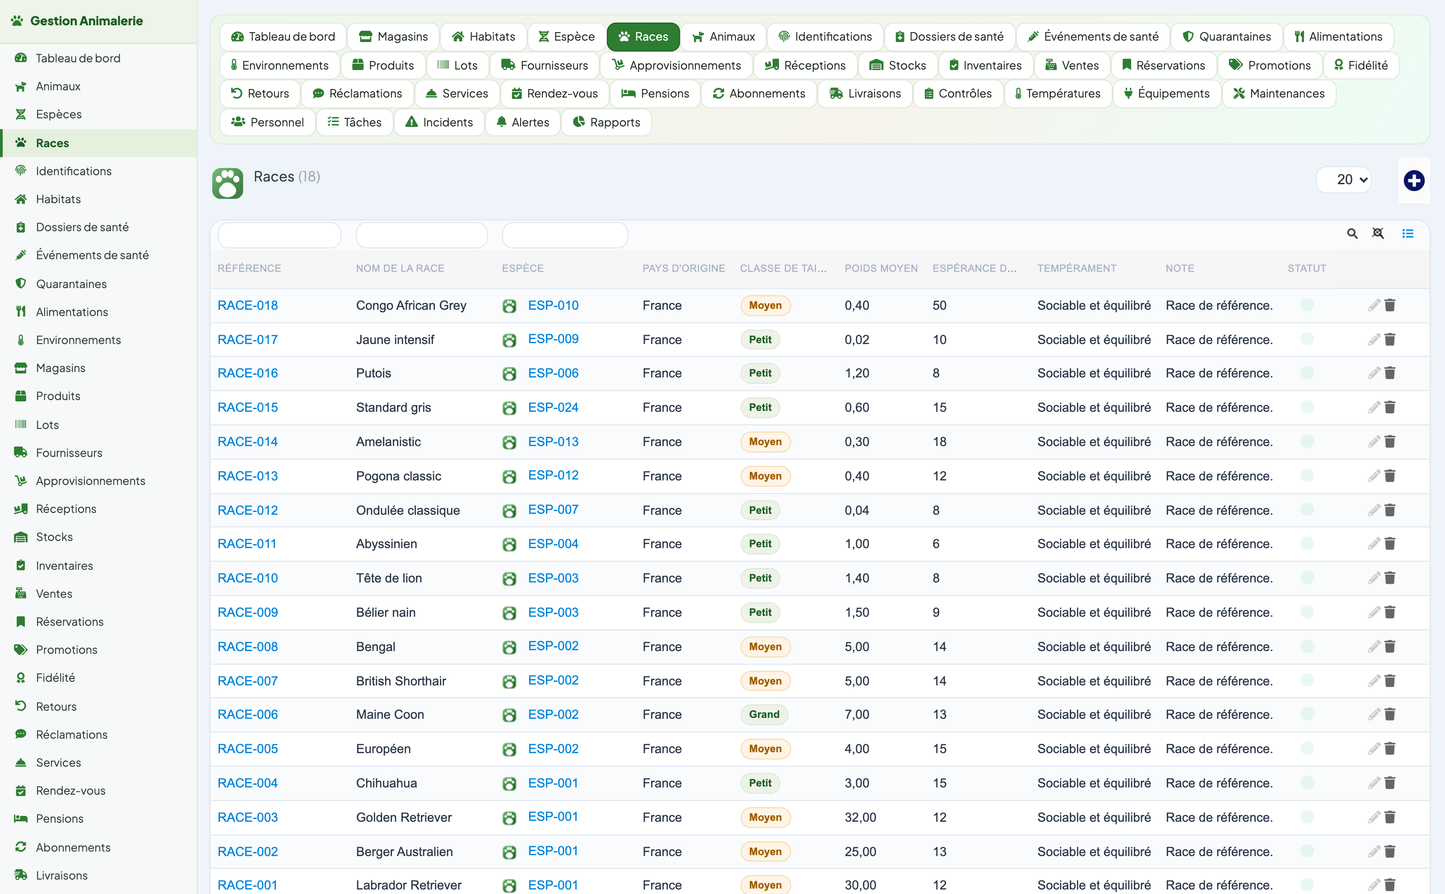Viewport: 1445px width, 894px height.
Task: Delete the Maine Coon row trash icon
Action: (x=1390, y=715)
